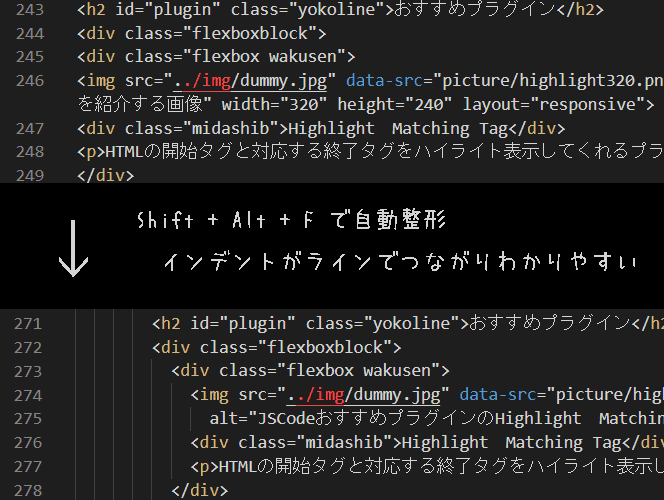664x500 pixels.
Task: Click "midashib" class text on line 276
Action: (344, 443)
